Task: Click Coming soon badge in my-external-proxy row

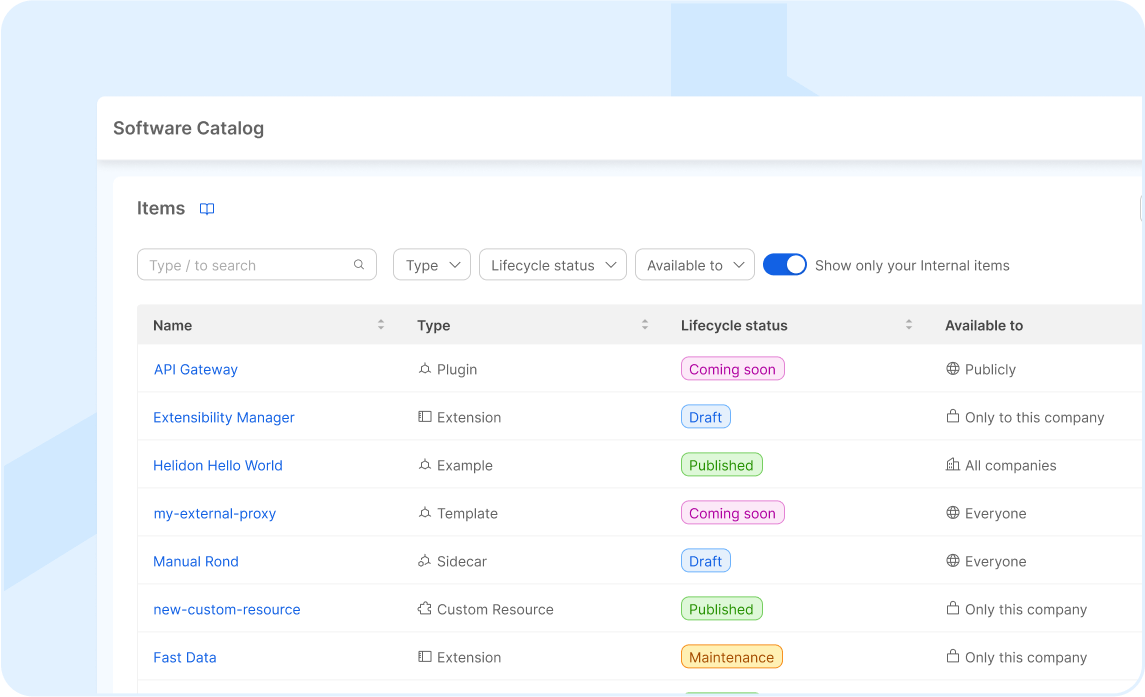Action: pos(732,513)
